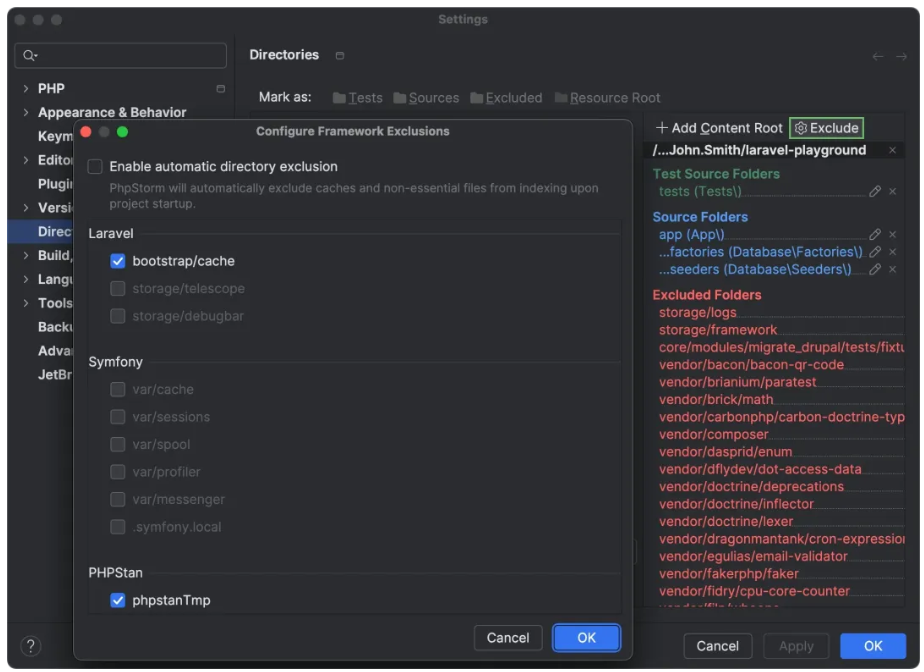
Task: Uncheck the phpstanTmp exclusion
Action: click(x=118, y=601)
